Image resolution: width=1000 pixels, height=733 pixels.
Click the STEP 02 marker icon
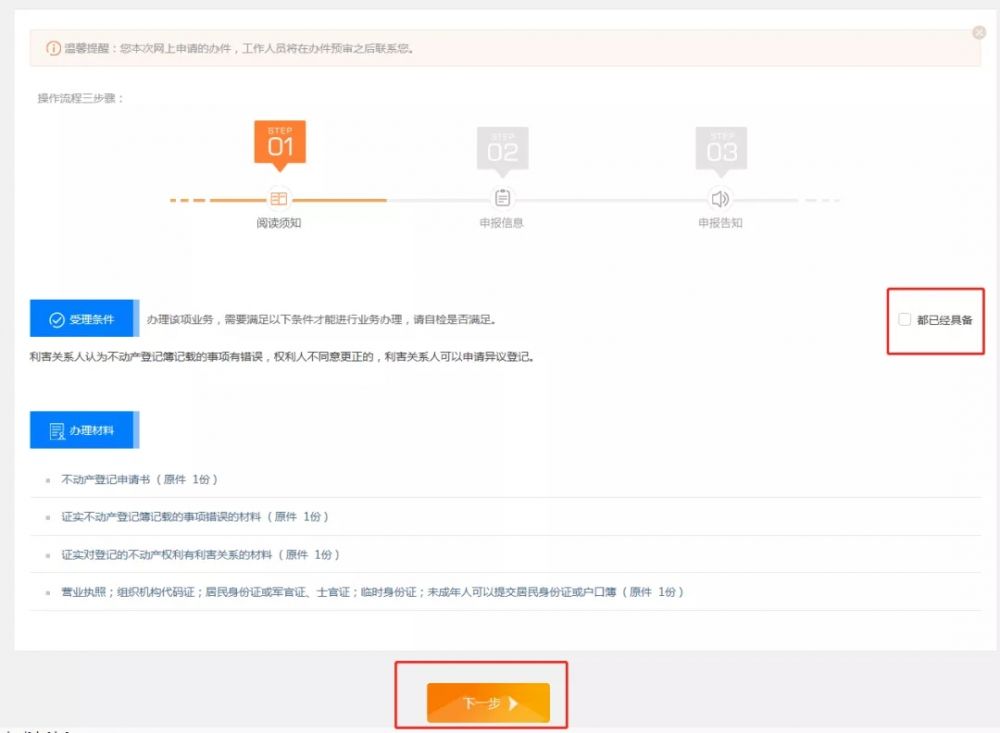click(x=503, y=148)
